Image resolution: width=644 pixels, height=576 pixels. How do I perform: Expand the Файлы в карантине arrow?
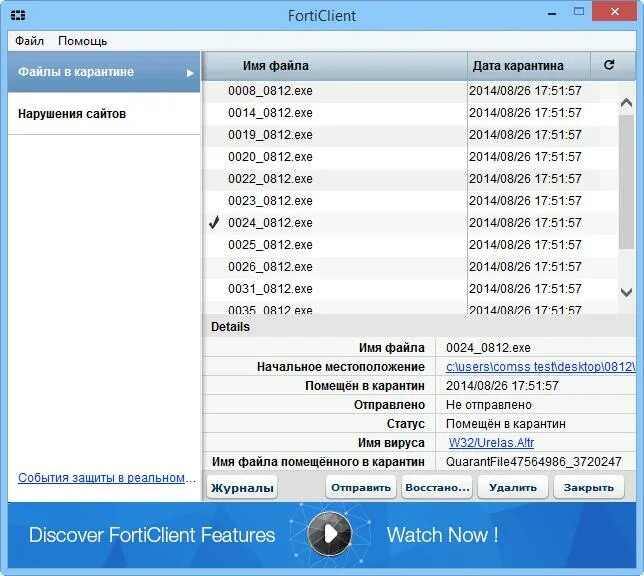point(190,73)
